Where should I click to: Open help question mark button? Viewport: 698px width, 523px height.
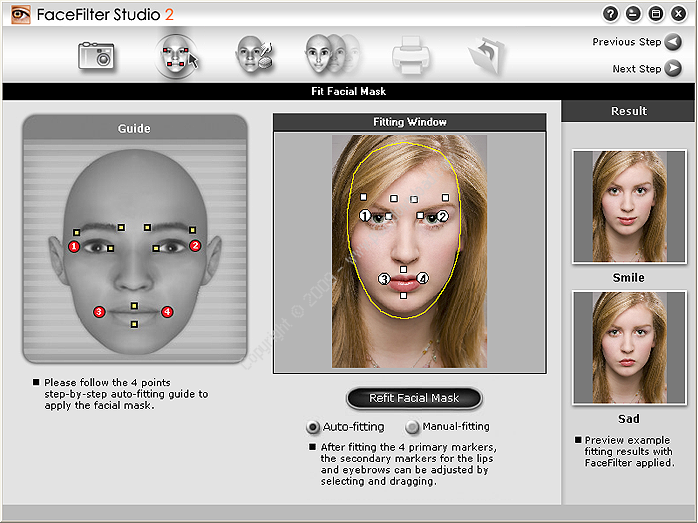click(610, 14)
